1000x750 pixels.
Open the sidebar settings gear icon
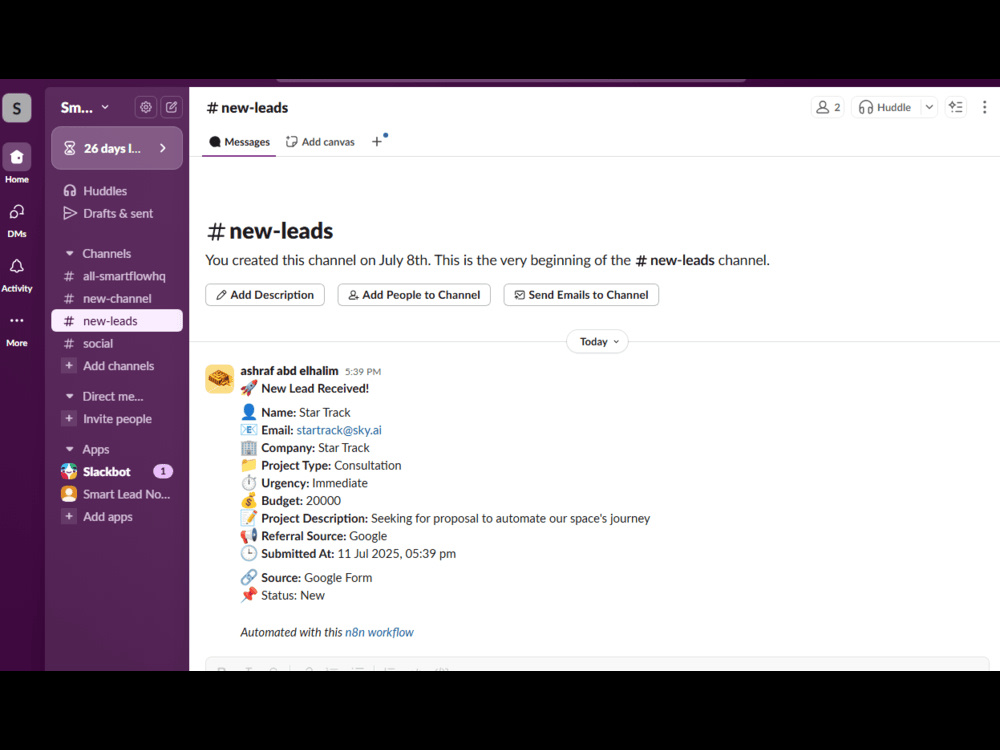(x=145, y=107)
